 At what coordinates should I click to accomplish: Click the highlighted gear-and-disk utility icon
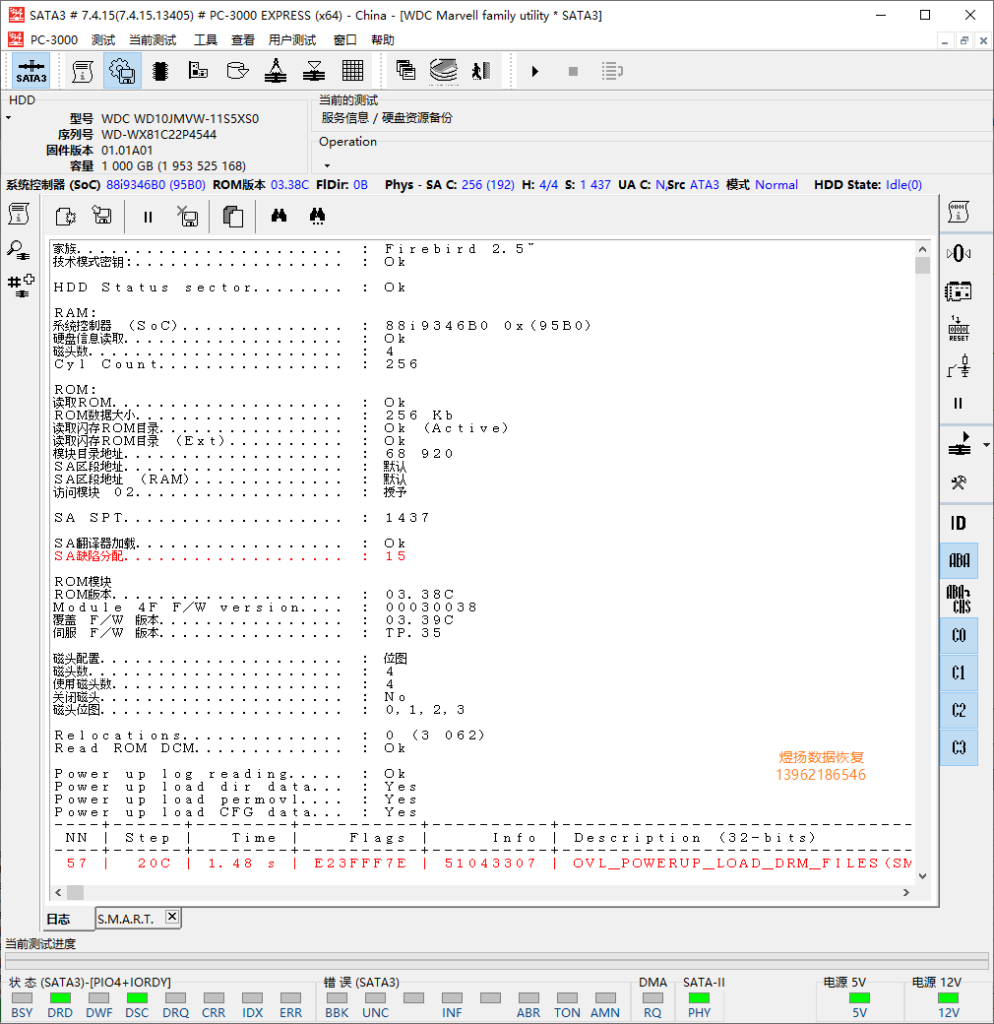(x=122, y=71)
